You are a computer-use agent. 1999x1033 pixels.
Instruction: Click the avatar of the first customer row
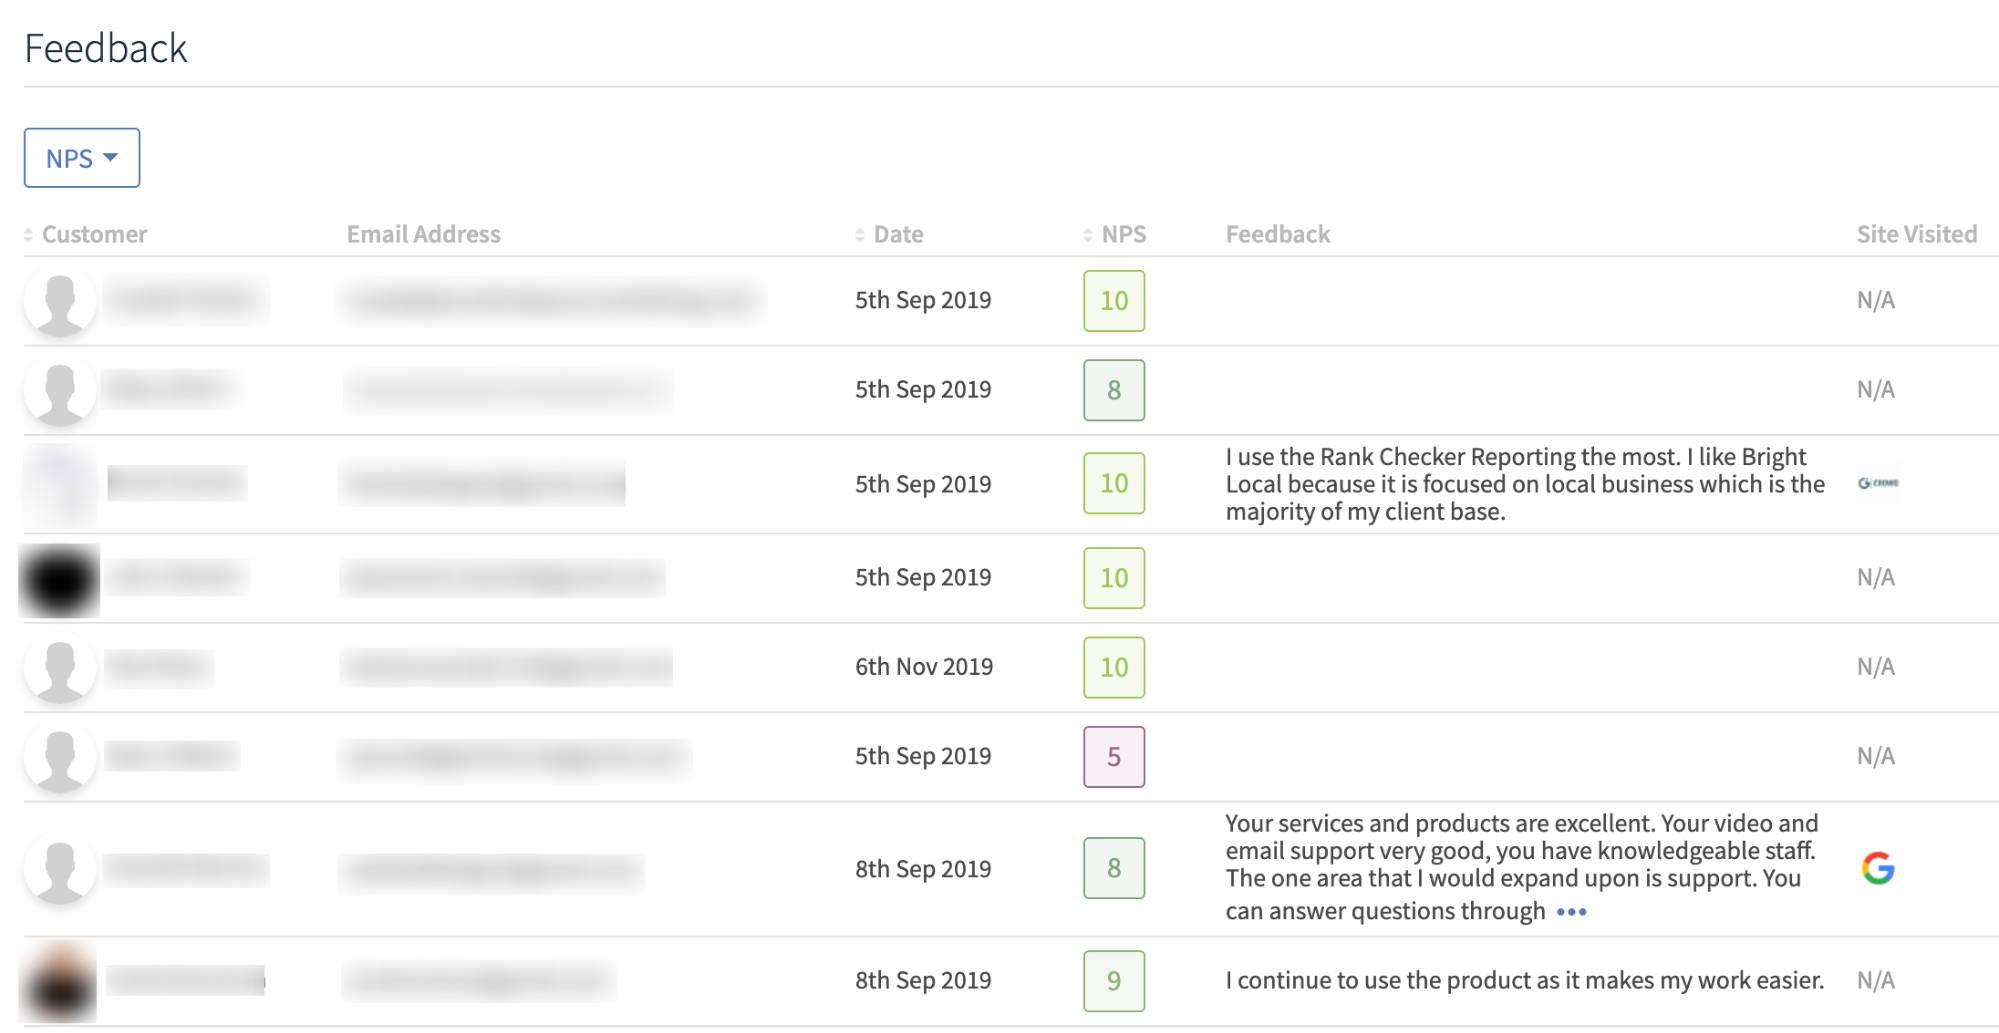(x=59, y=301)
